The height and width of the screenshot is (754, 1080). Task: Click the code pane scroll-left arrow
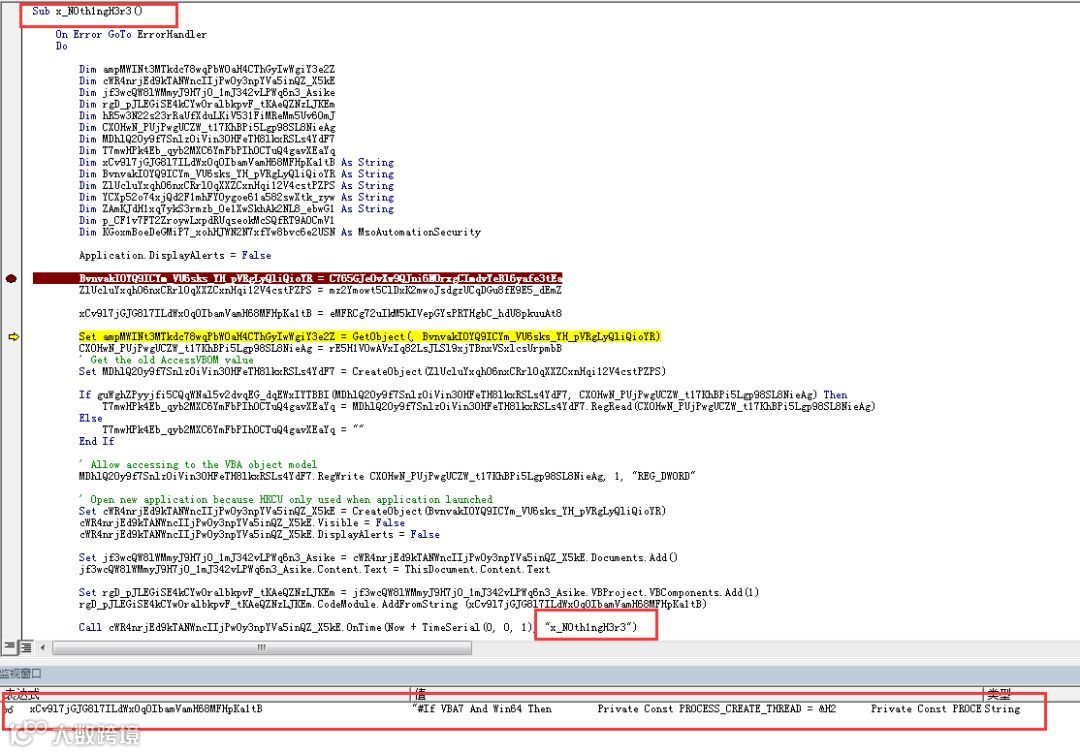43,647
